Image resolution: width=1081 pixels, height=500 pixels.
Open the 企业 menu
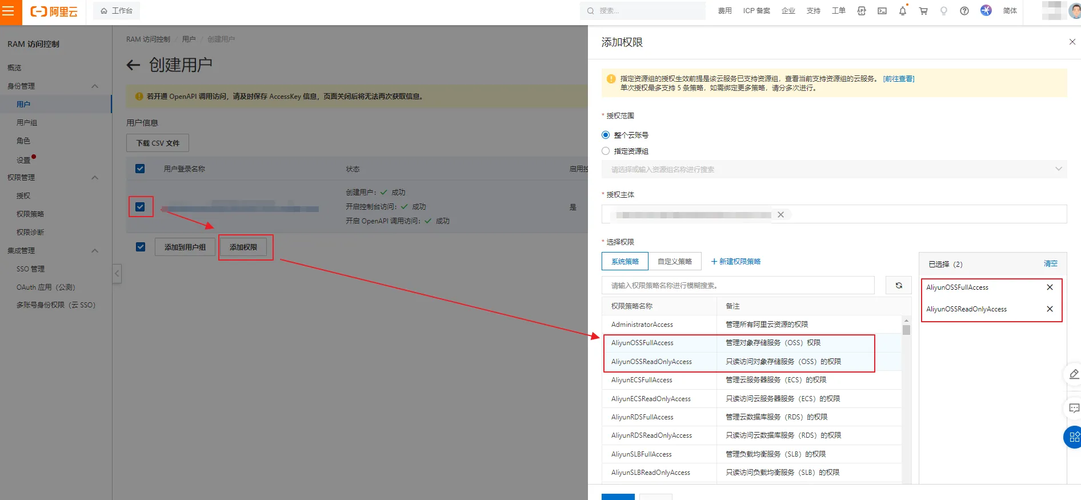point(789,11)
